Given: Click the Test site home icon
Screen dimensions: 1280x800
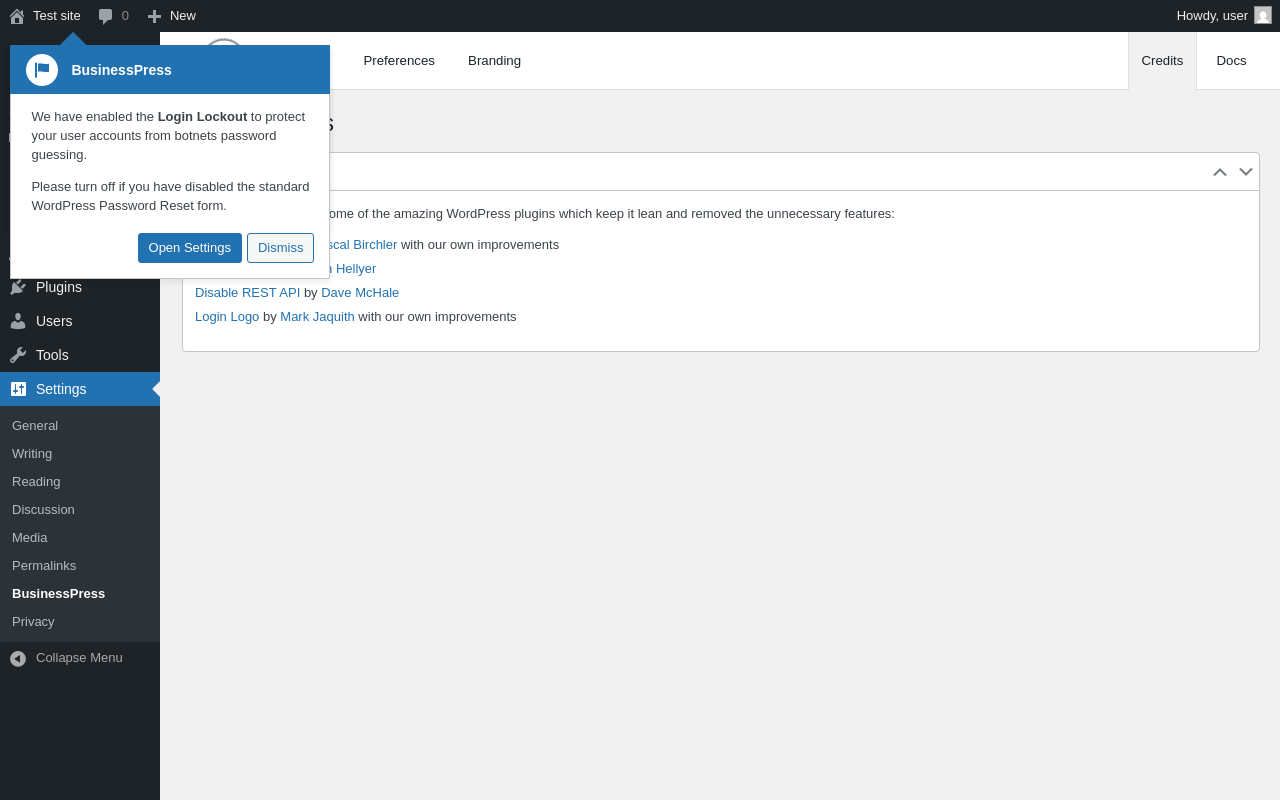Looking at the screenshot, I should point(17,16).
